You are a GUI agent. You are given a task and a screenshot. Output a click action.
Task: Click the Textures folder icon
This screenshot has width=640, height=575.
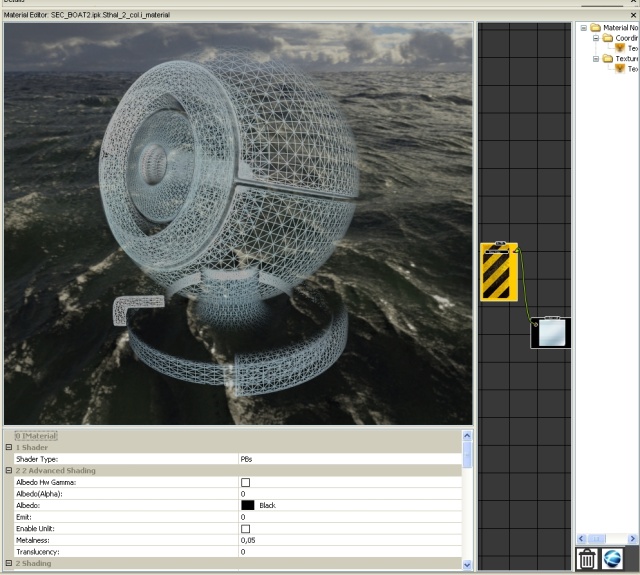point(608,58)
